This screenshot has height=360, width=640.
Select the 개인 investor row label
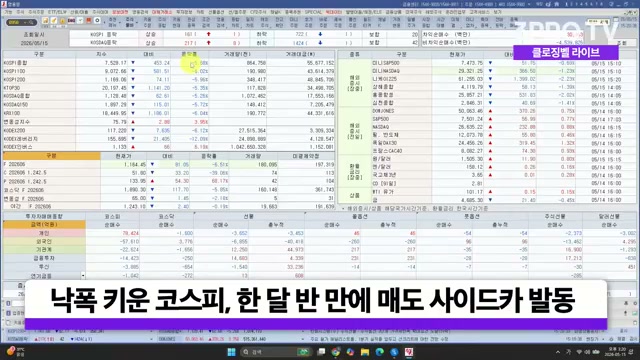pos(44,233)
